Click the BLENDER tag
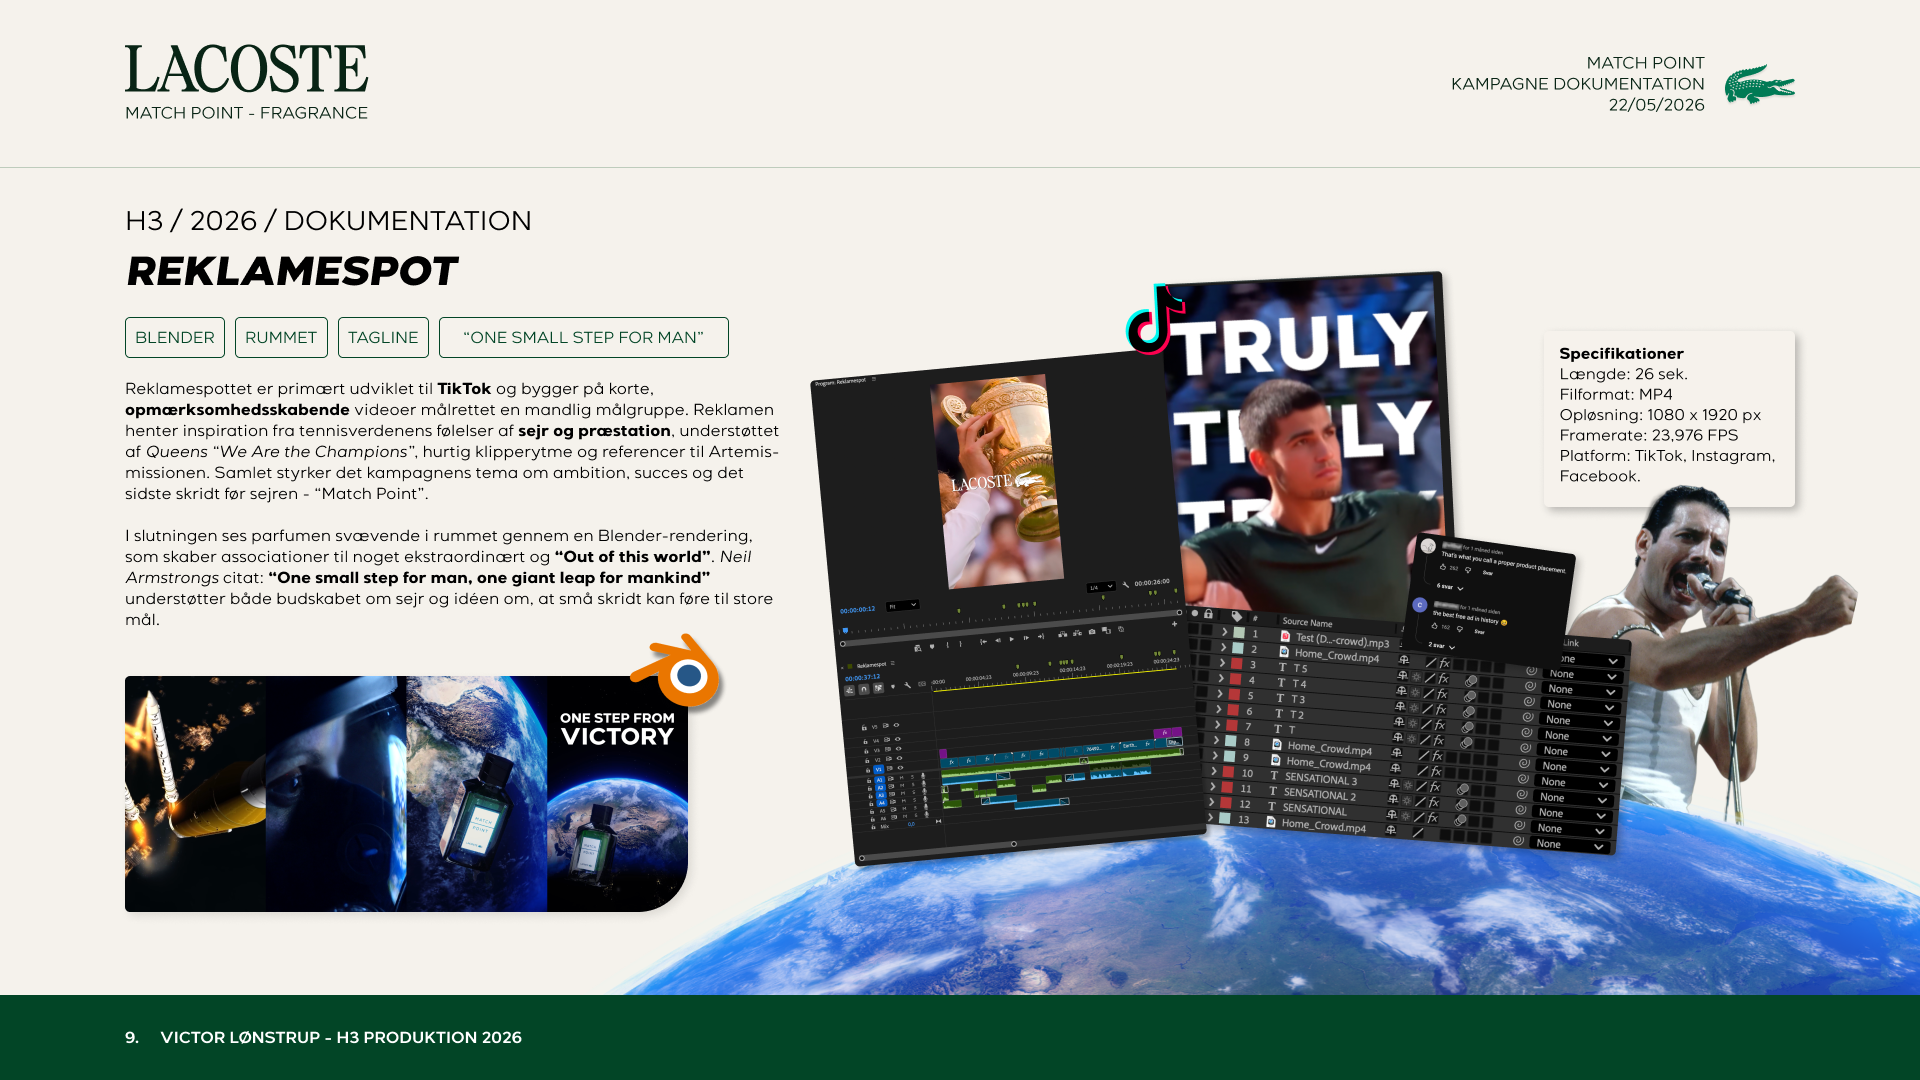This screenshot has width=1920, height=1080. pyautogui.click(x=175, y=338)
